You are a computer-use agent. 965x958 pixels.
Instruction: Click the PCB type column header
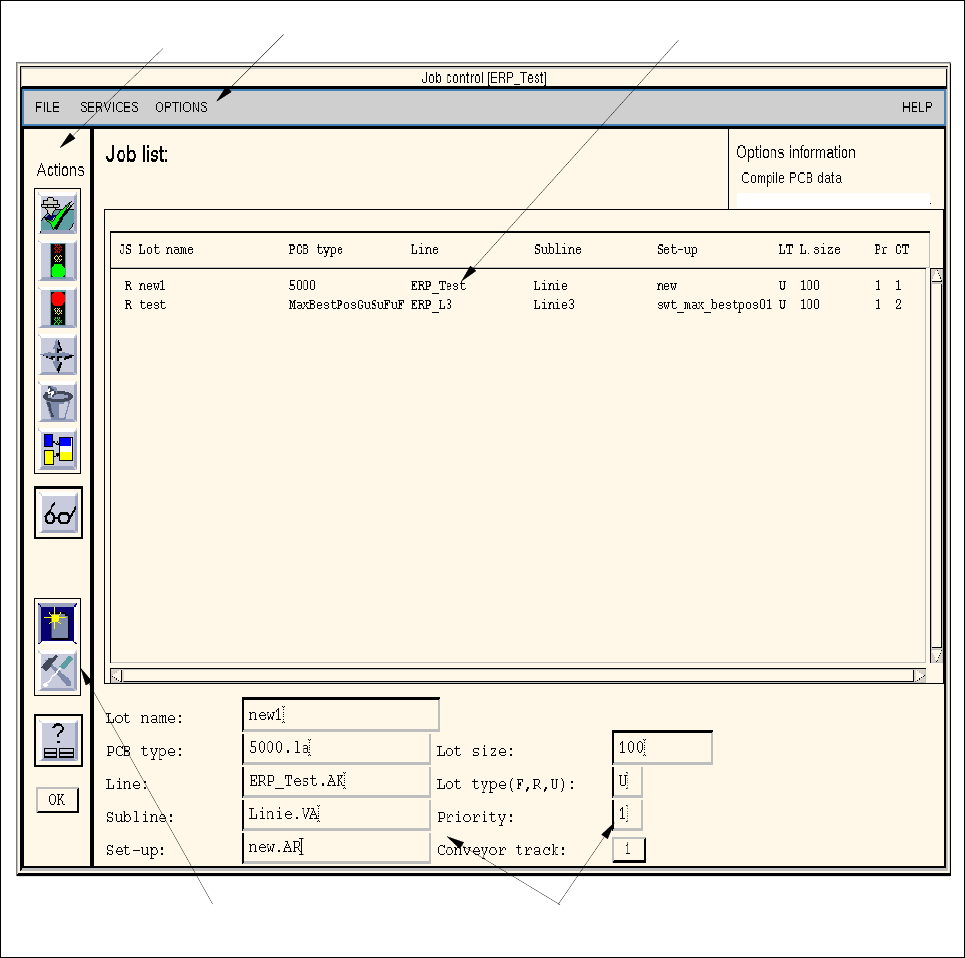tap(315, 249)
